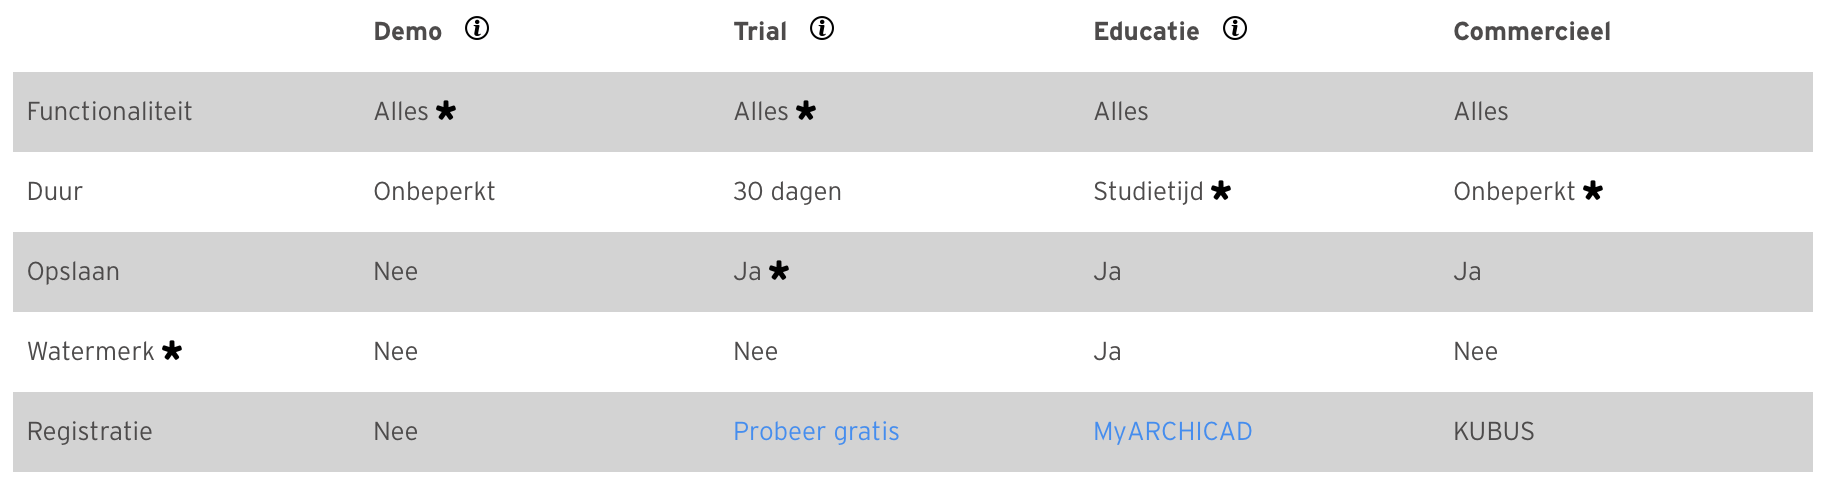The height and width of the screenshot is (484, 1828).
Task: Open the MyARCHICAD link
Action: click(x=1173, y=432)
